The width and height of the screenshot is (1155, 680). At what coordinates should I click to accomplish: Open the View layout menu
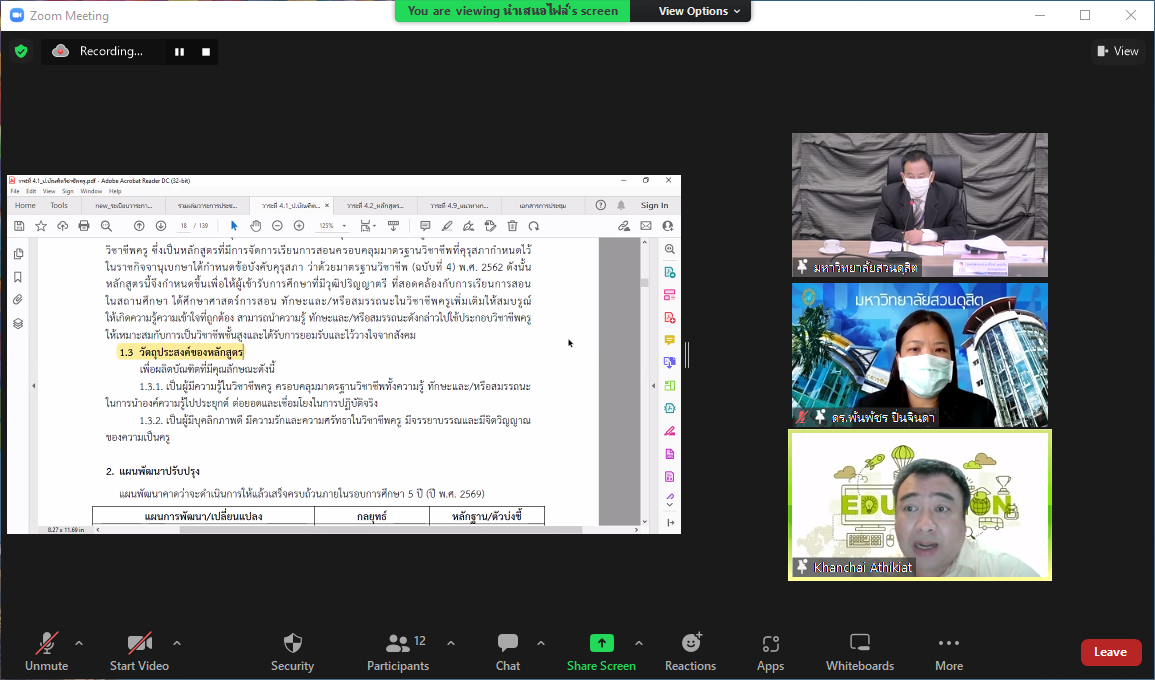[1117, 51]
